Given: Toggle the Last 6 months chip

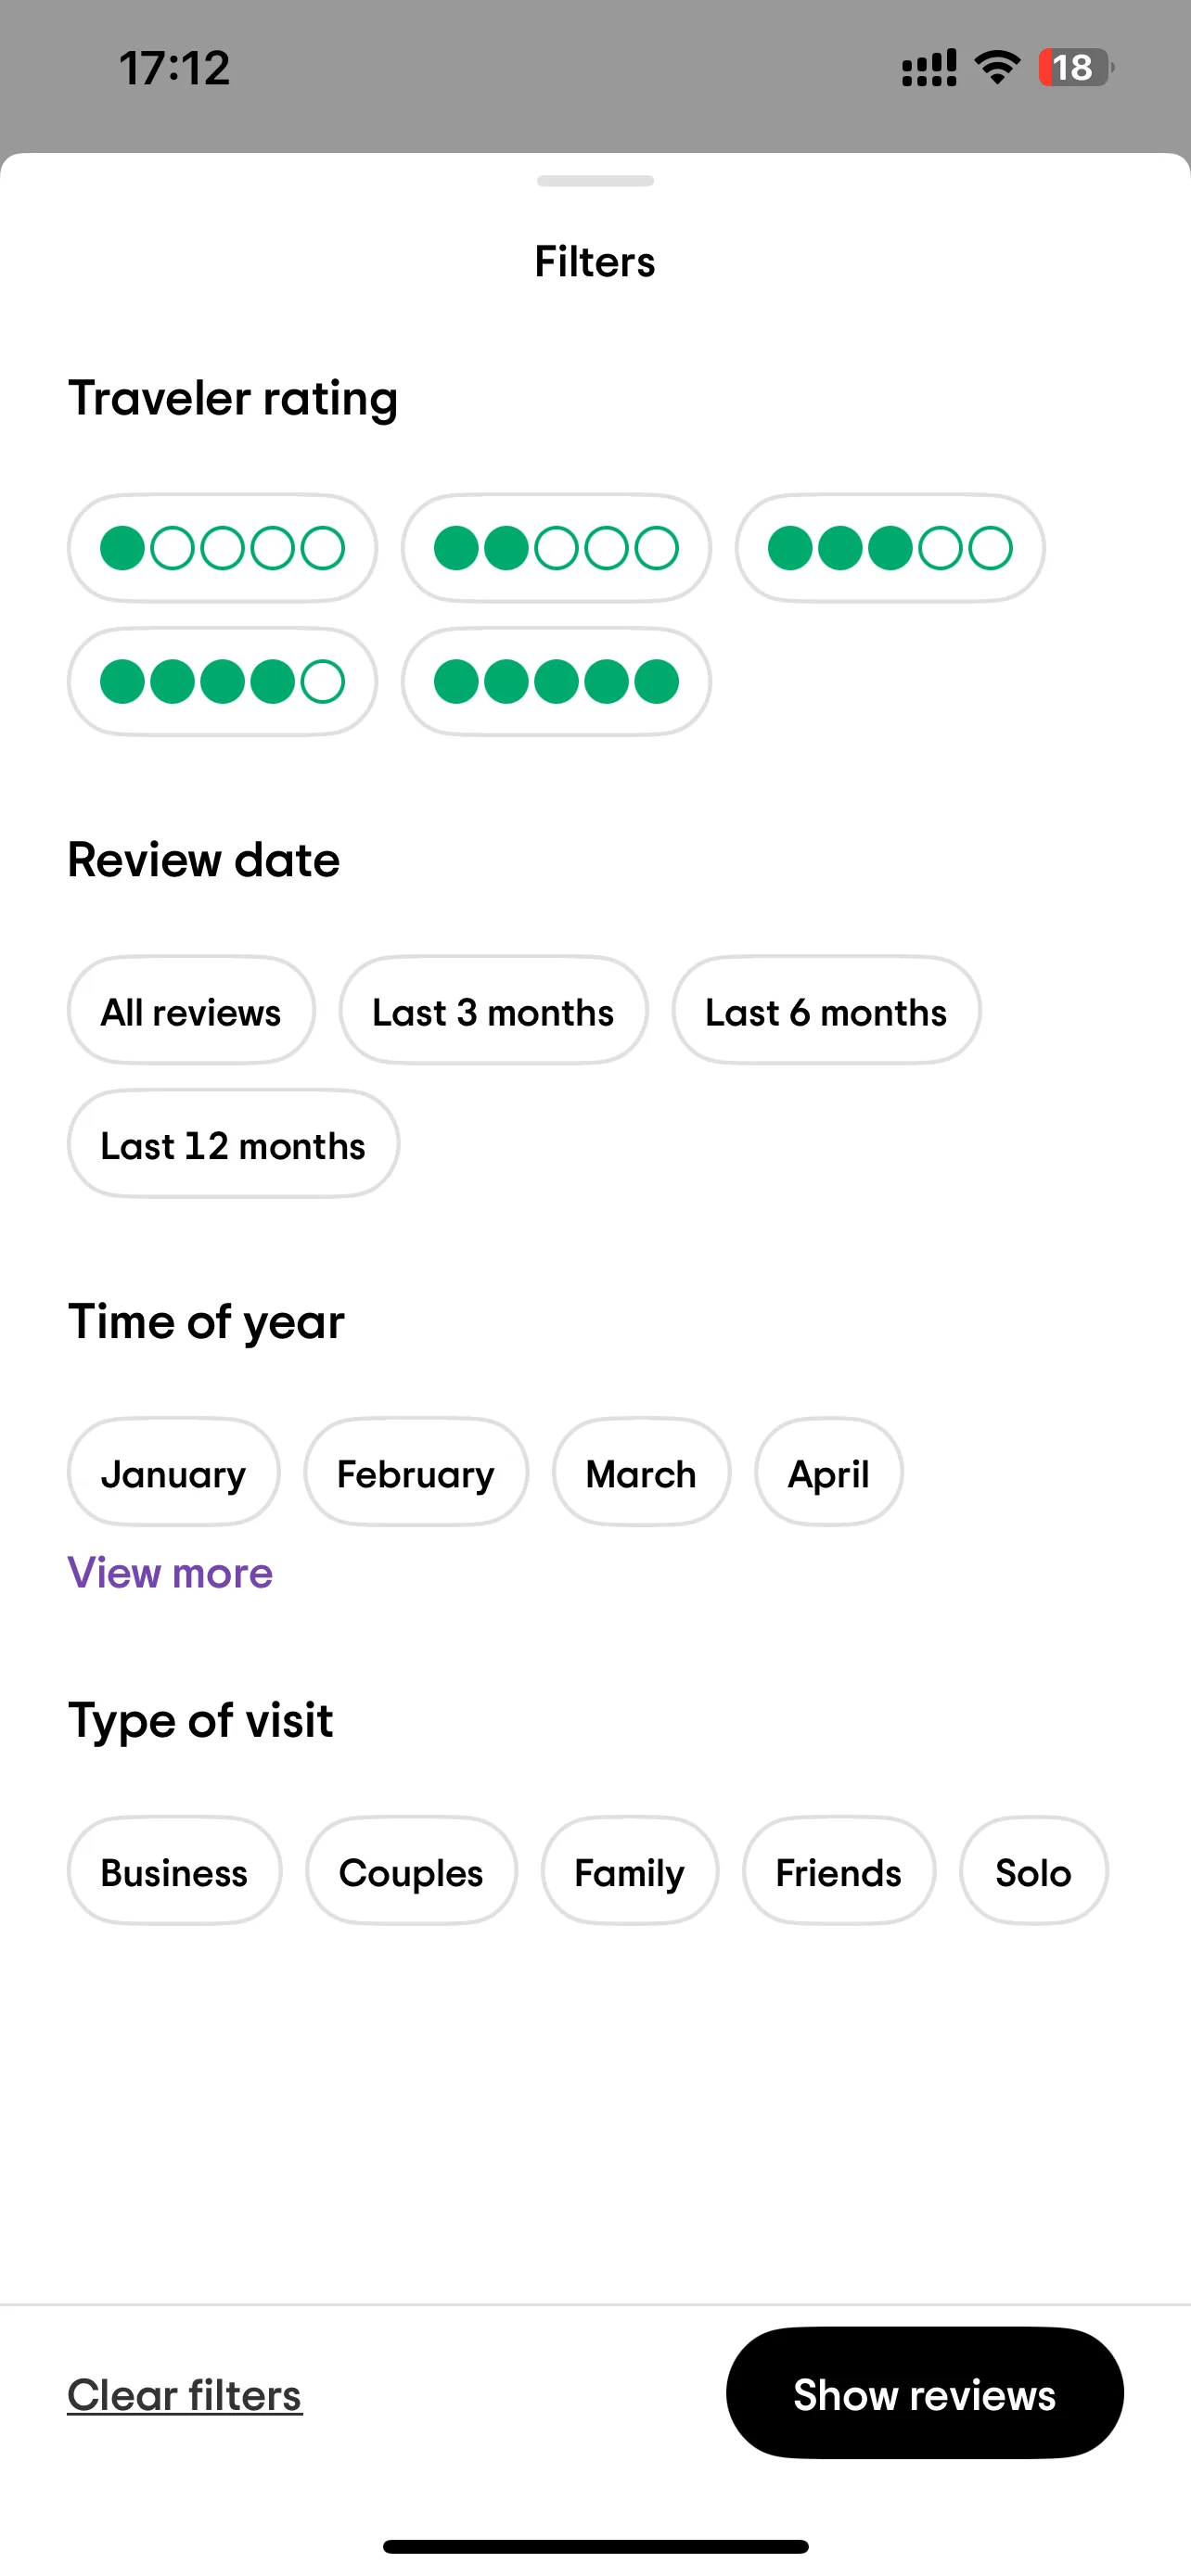Looking at the screenshot, I should [826, 1011].
